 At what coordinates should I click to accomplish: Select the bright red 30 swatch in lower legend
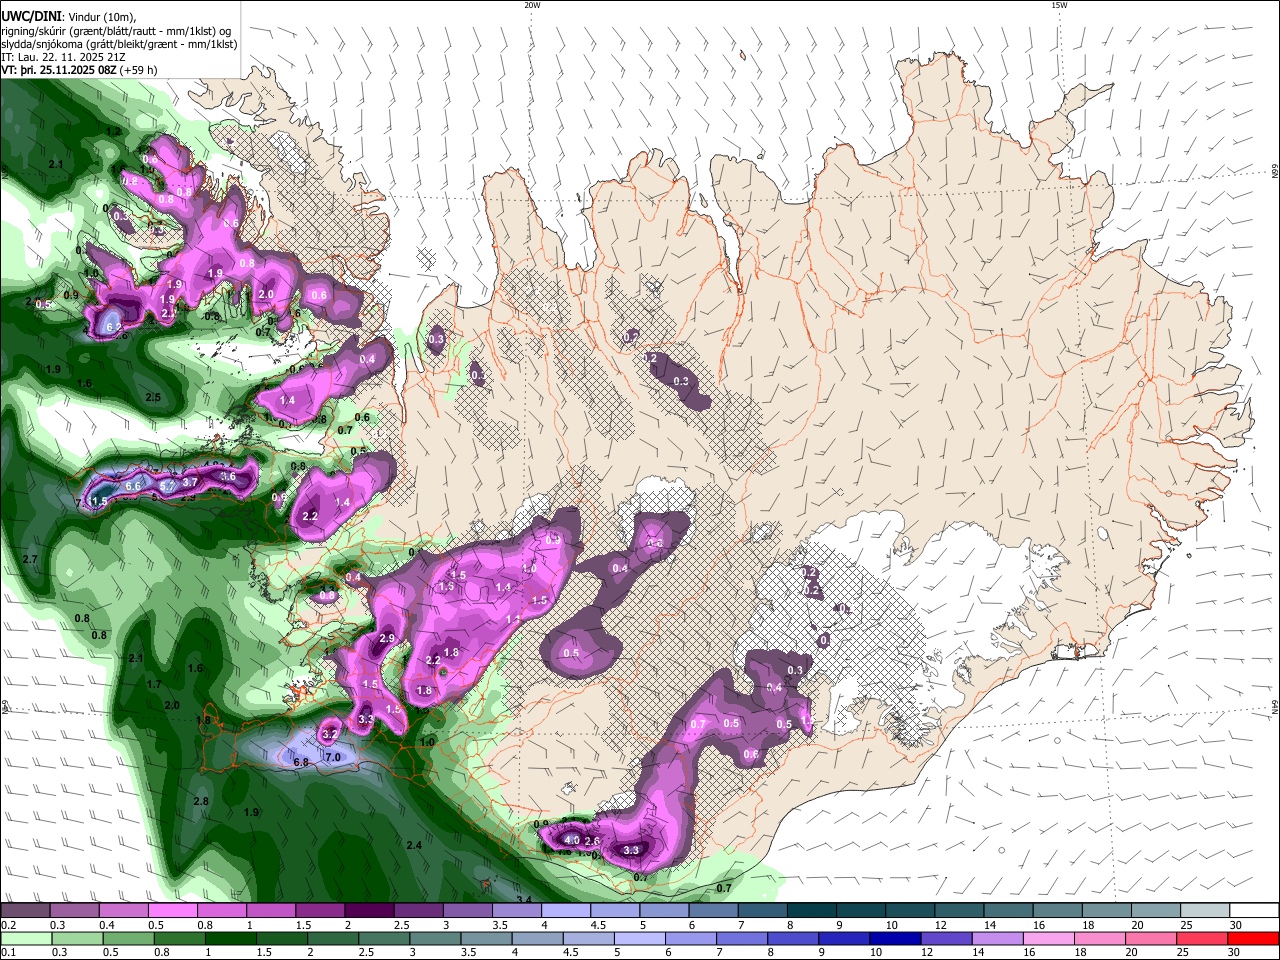1255,939
